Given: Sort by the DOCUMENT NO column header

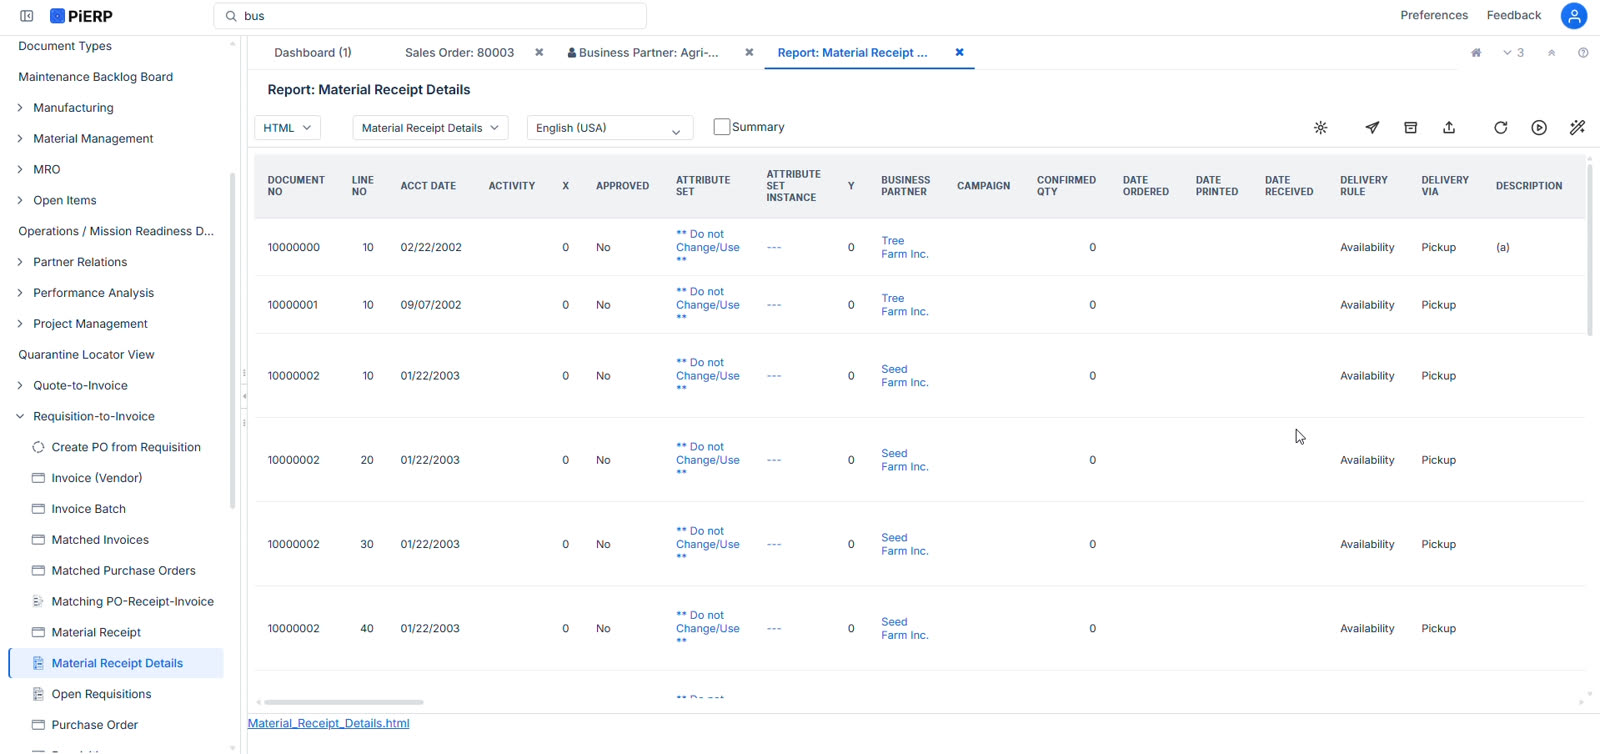Looking at the screenshot, I should [296, 186].
